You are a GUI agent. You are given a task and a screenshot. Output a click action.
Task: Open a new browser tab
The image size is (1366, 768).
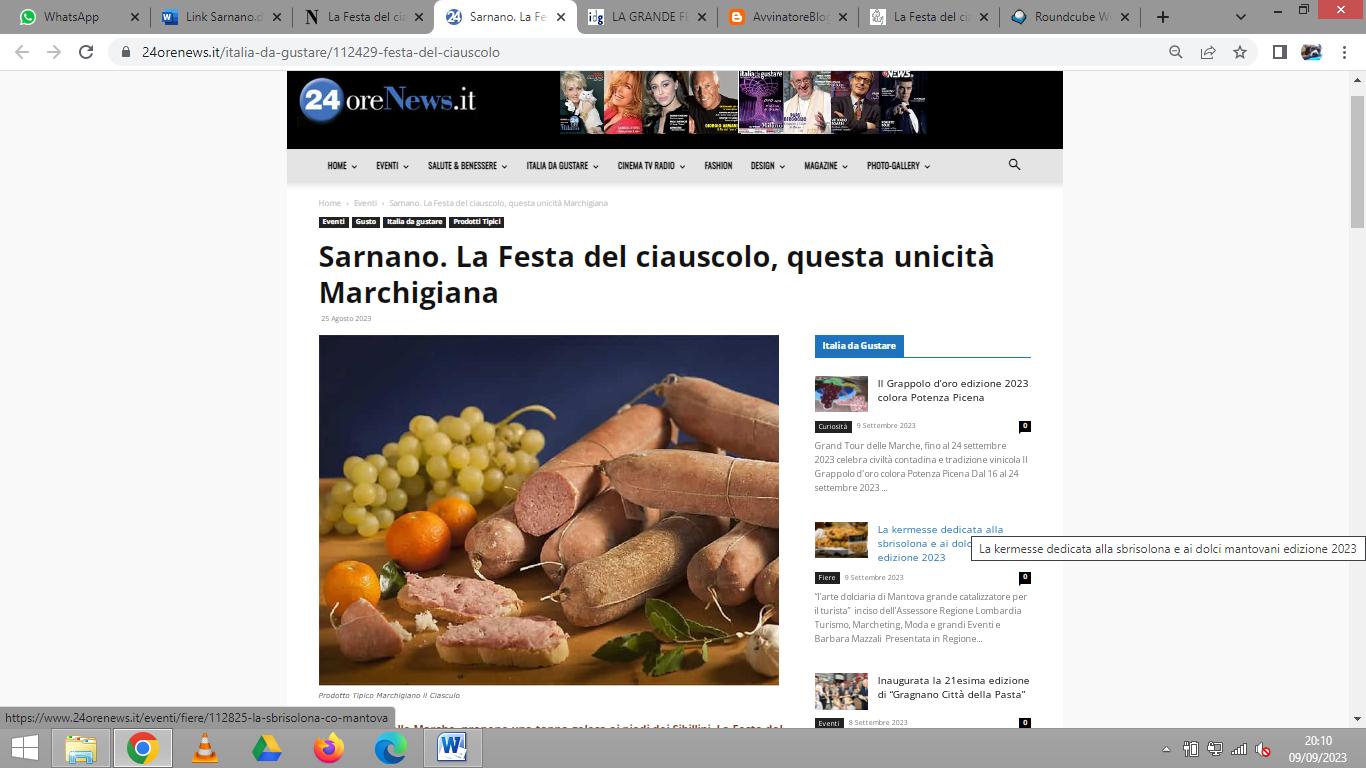[1162, 17]
